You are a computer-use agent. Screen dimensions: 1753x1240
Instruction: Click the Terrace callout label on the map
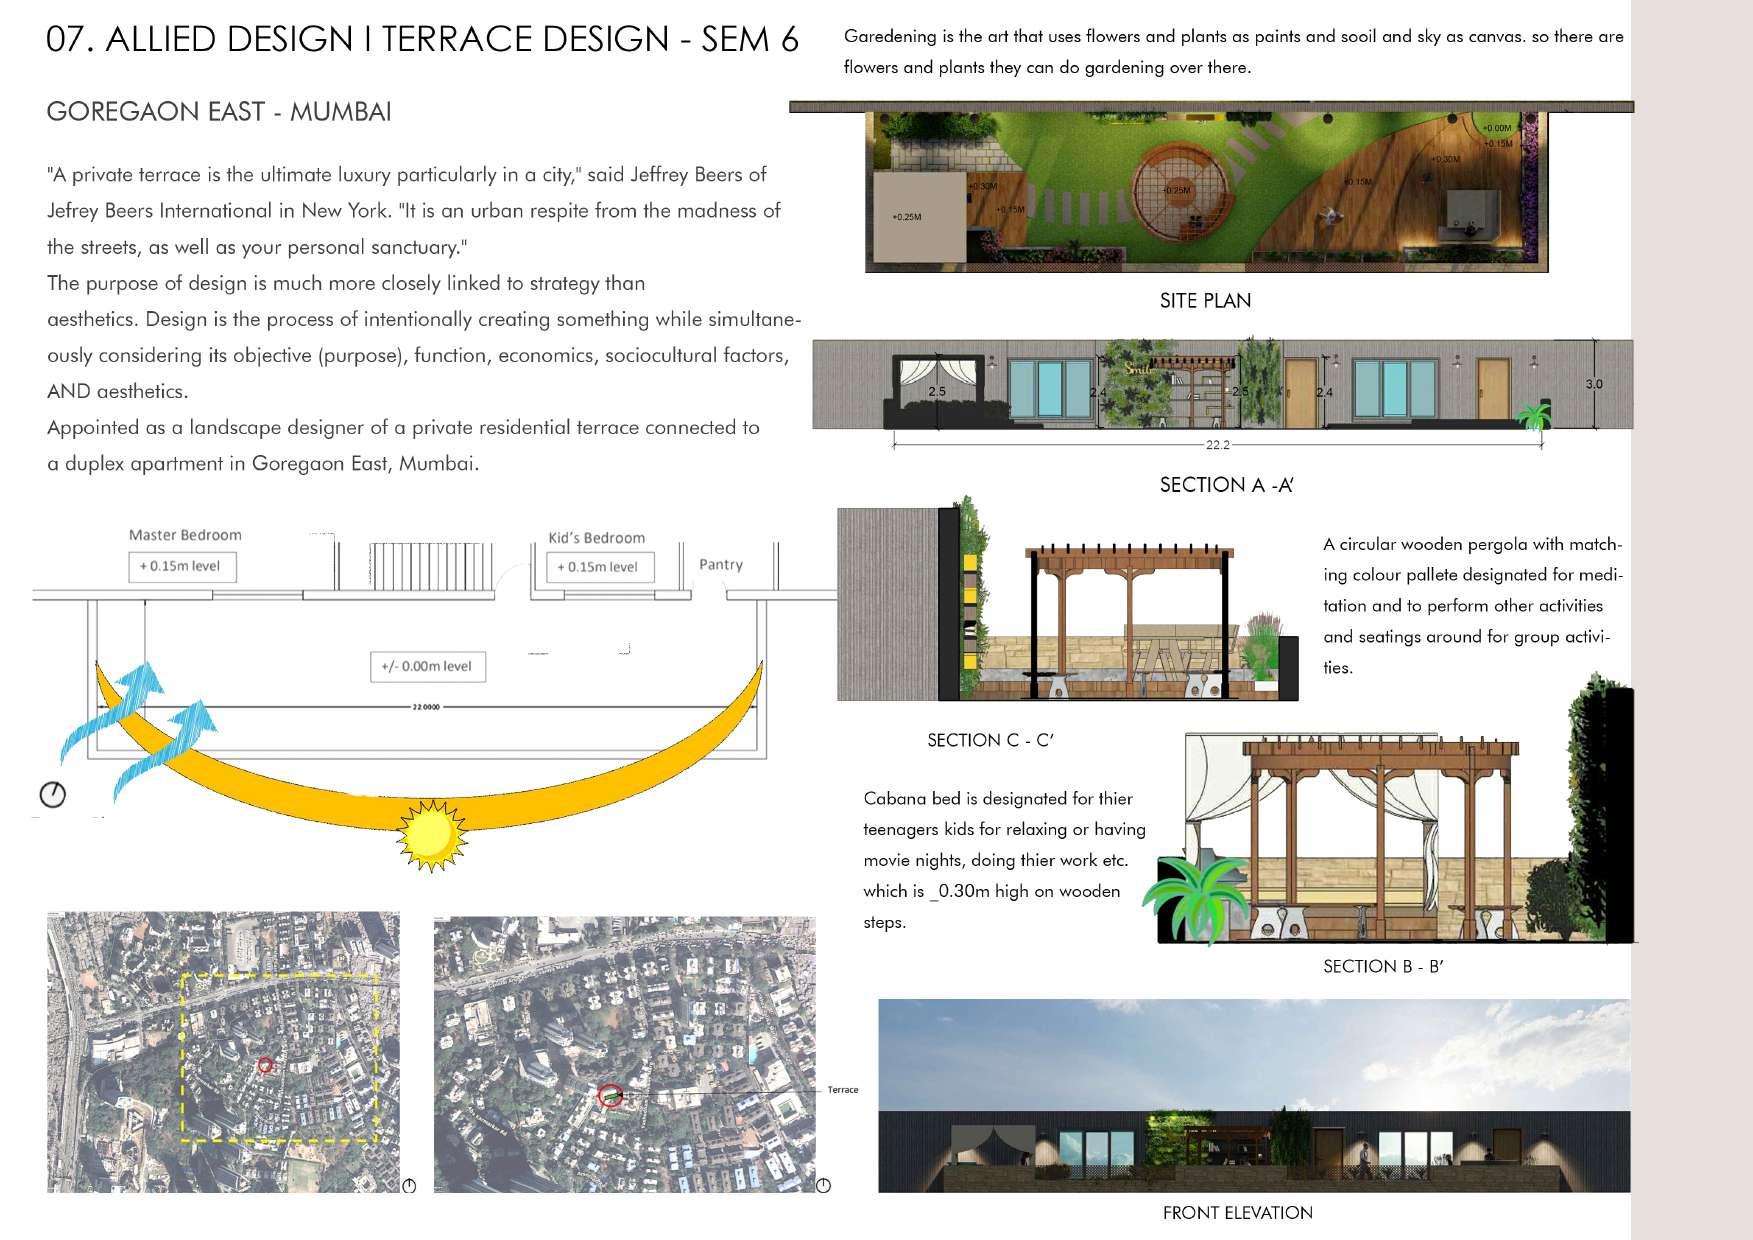click(x=843, y=1090)
